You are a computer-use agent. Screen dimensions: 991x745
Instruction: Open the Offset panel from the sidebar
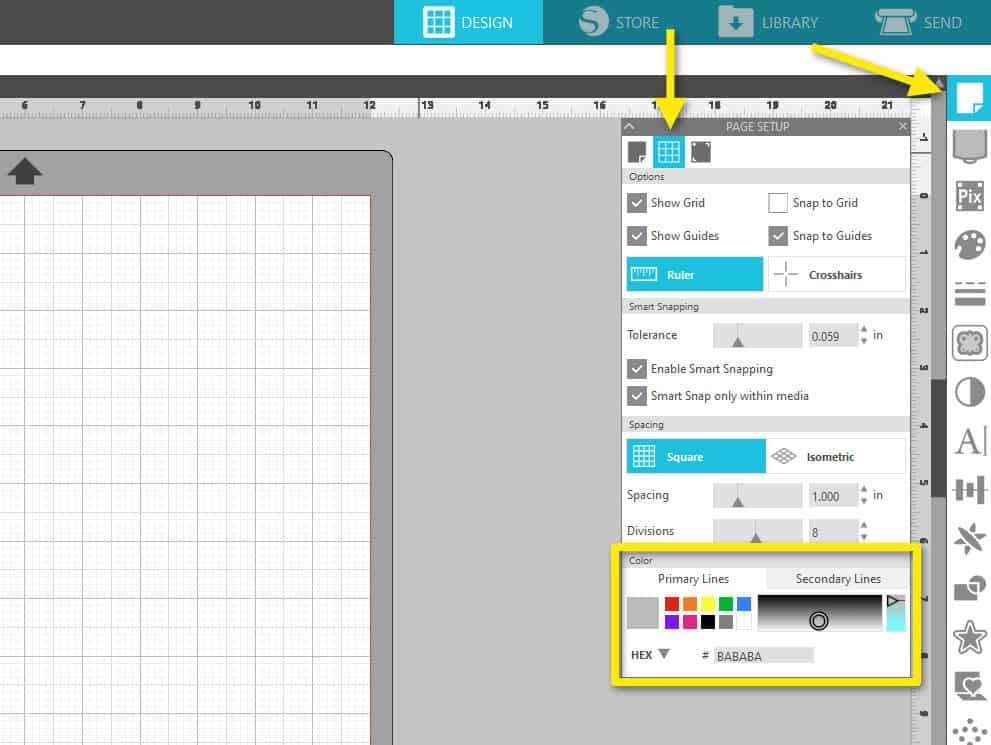tap(968, 343)
